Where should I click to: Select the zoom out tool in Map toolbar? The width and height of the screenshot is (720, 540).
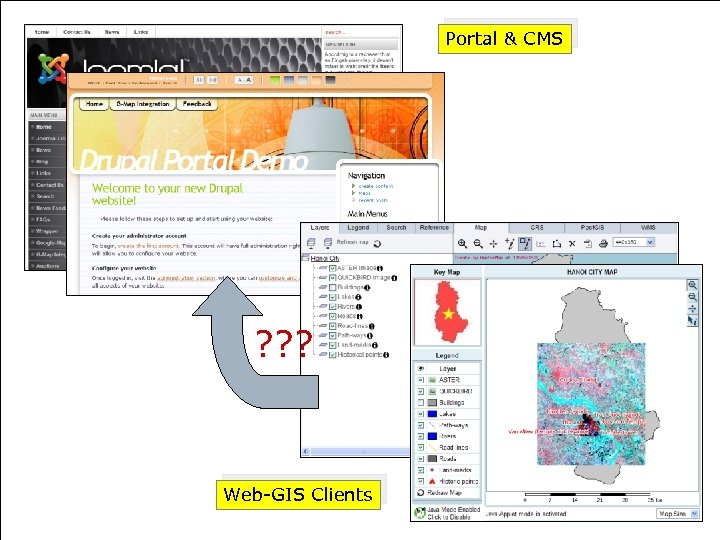478,244
